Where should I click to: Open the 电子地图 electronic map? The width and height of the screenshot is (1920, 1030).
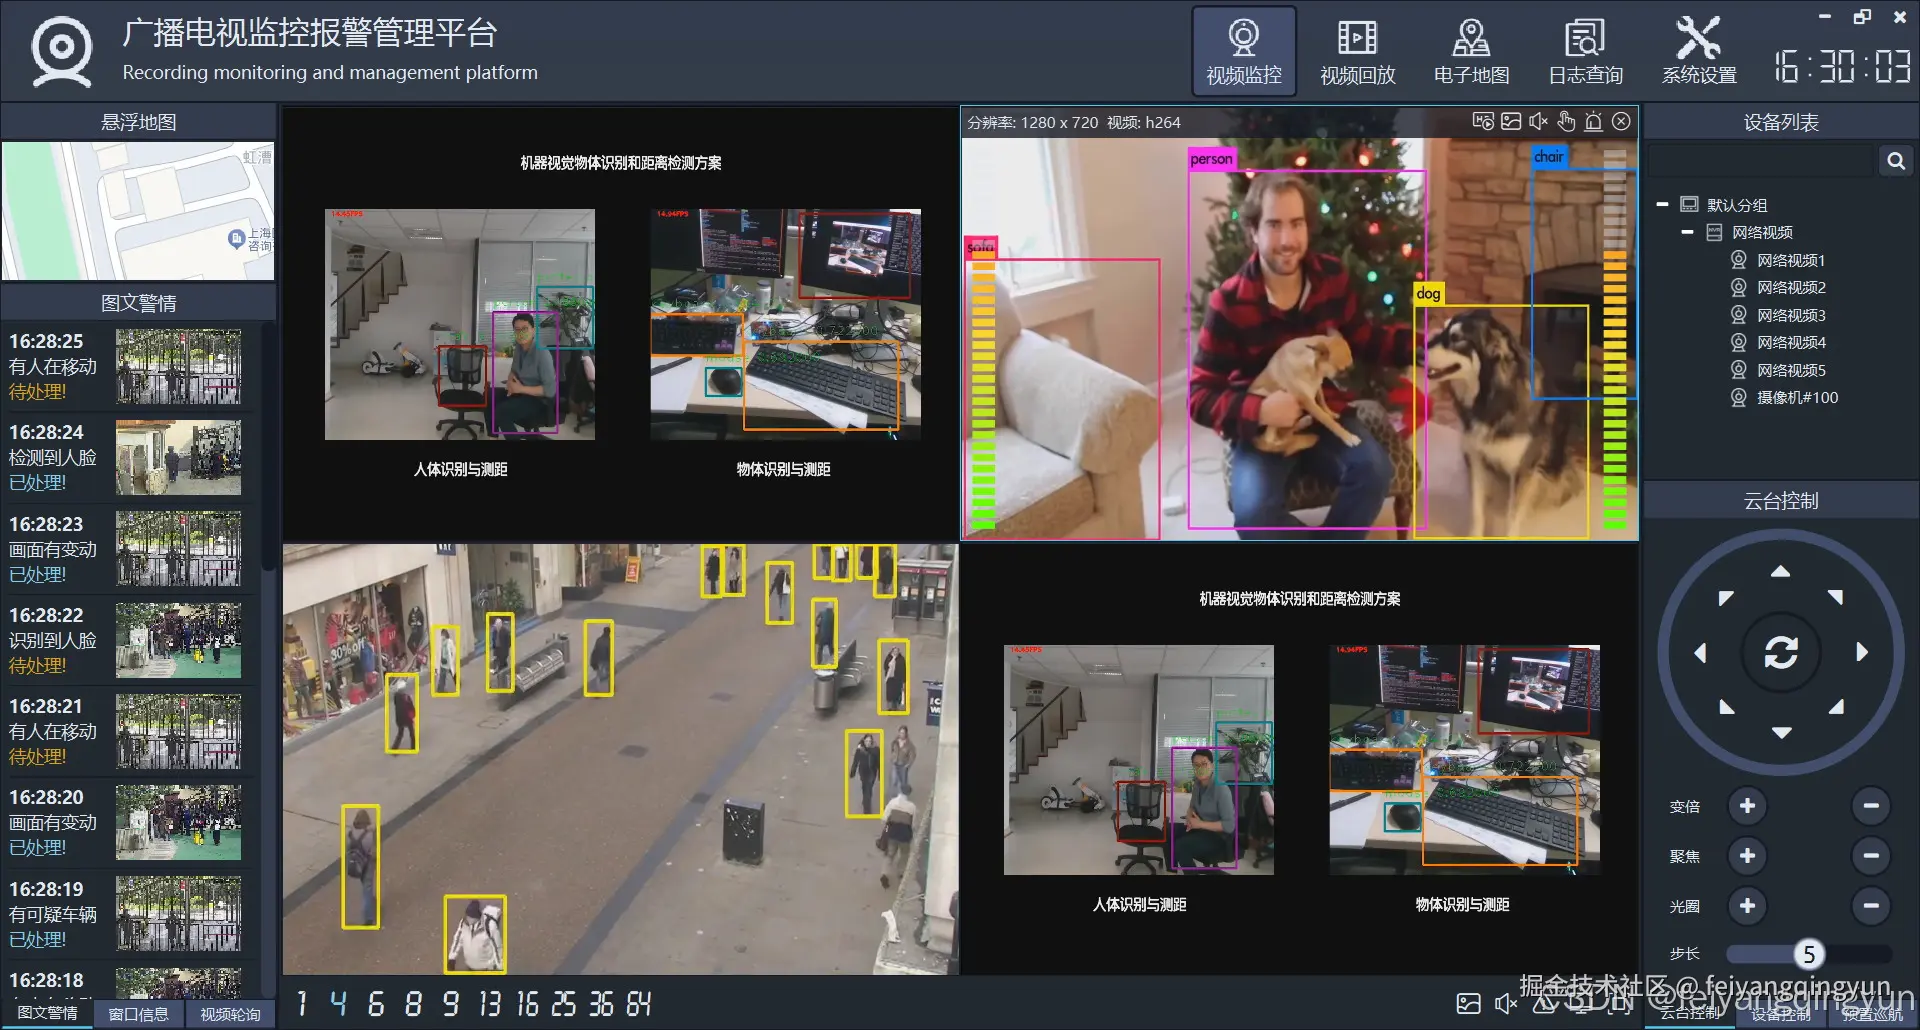pos(1472,52)
